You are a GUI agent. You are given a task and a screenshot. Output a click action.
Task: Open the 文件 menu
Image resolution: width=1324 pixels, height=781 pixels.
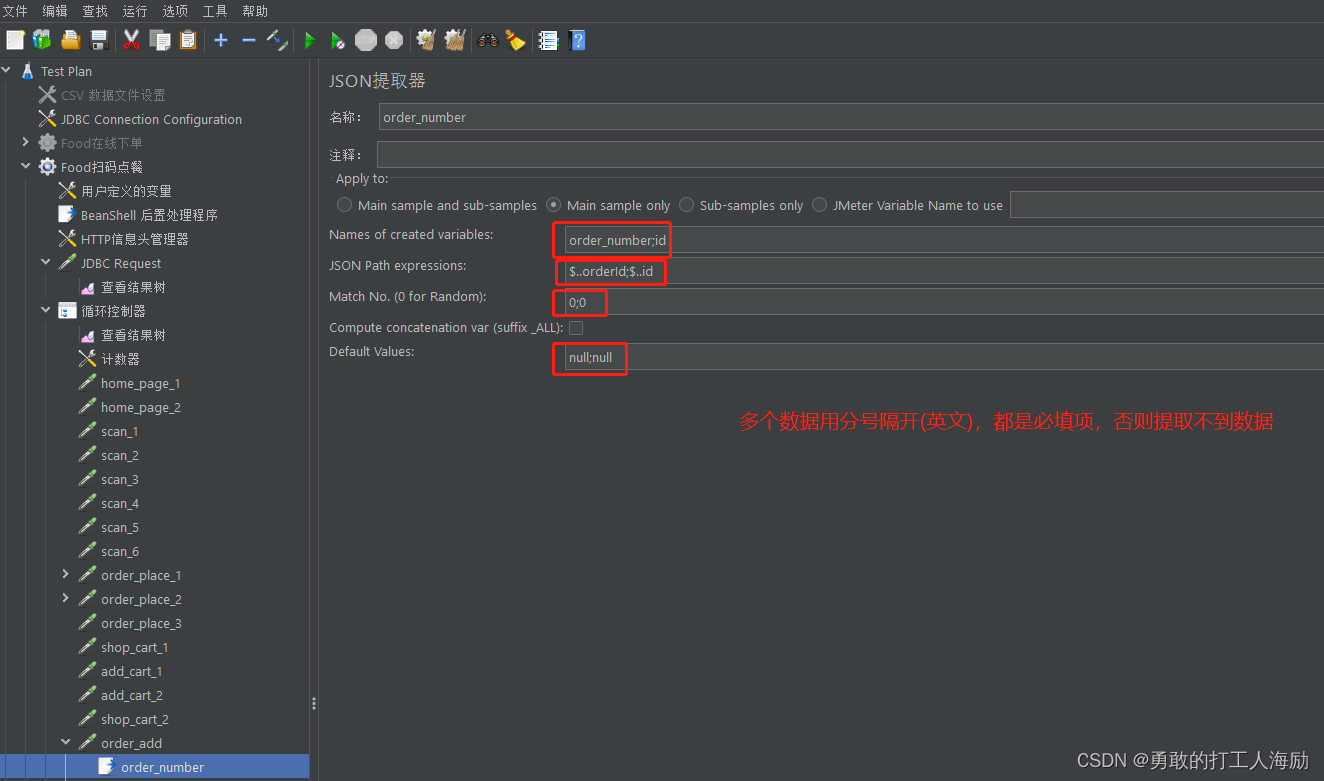15,11
